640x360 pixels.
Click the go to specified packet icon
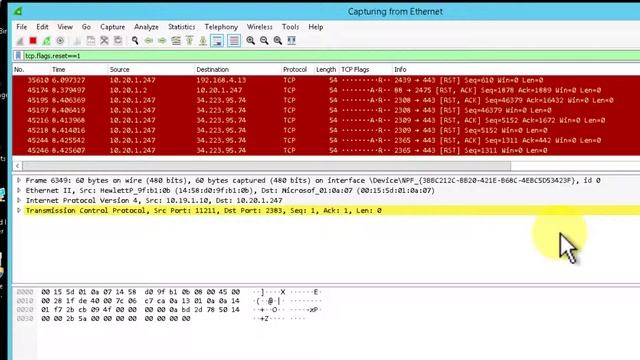click(176, 40)
